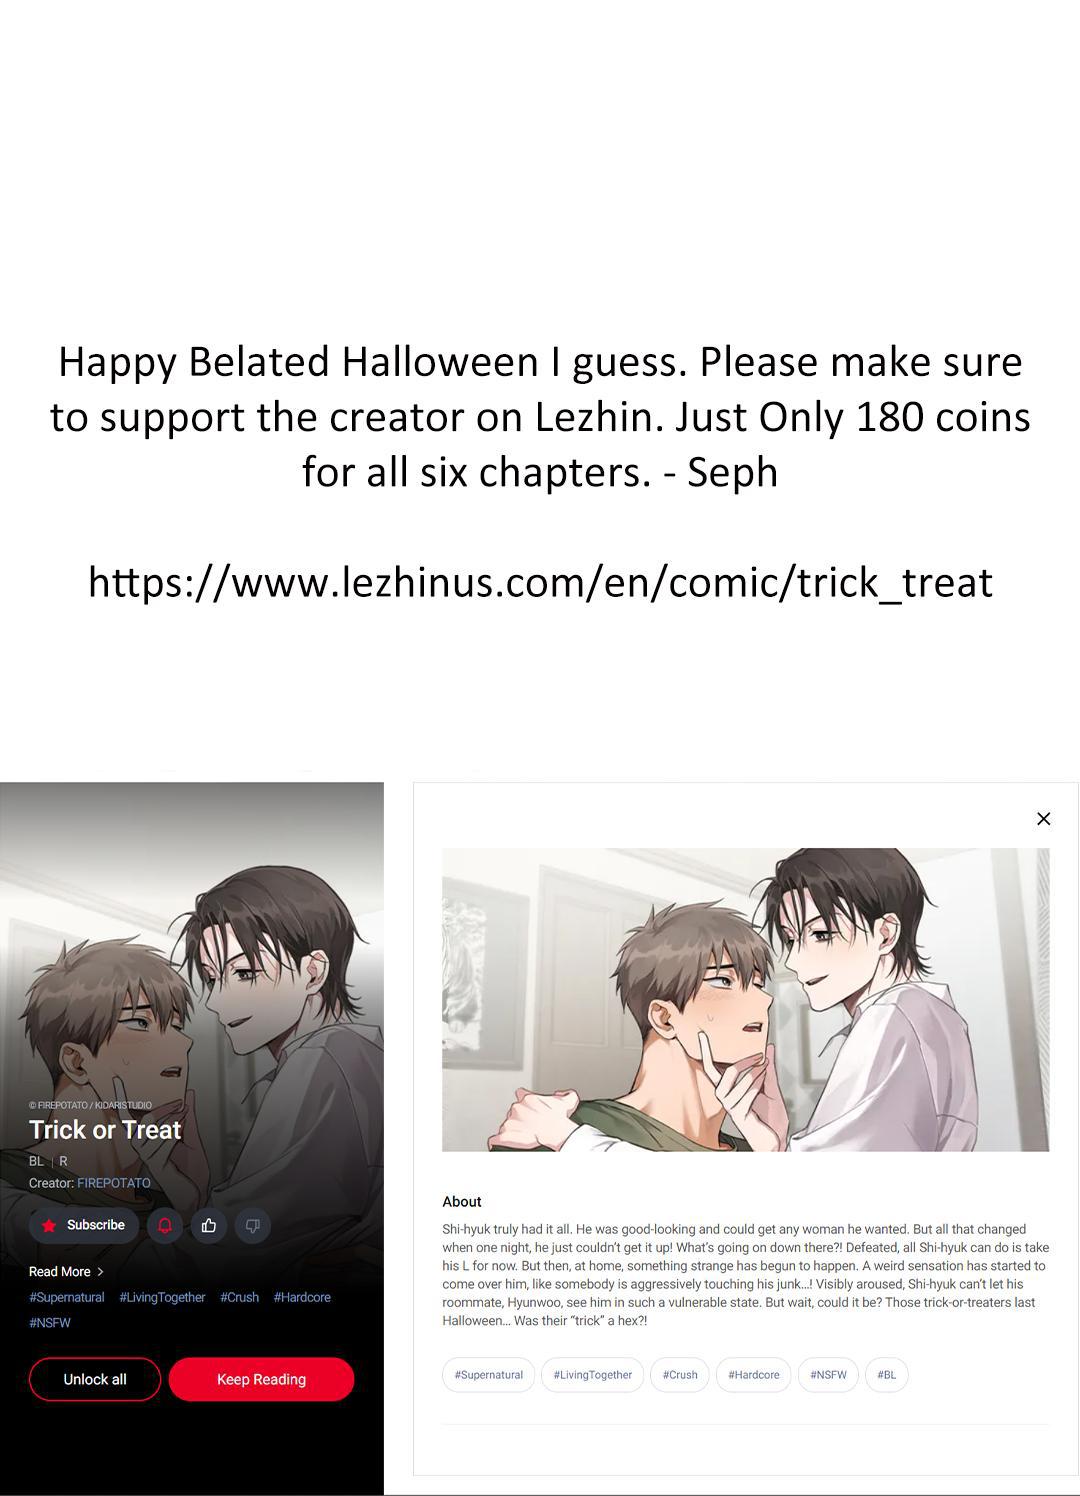Select the #Supernatural tag in left panel
The width and height of the screenshot is (1080, 1496).
coord(67,1297)
